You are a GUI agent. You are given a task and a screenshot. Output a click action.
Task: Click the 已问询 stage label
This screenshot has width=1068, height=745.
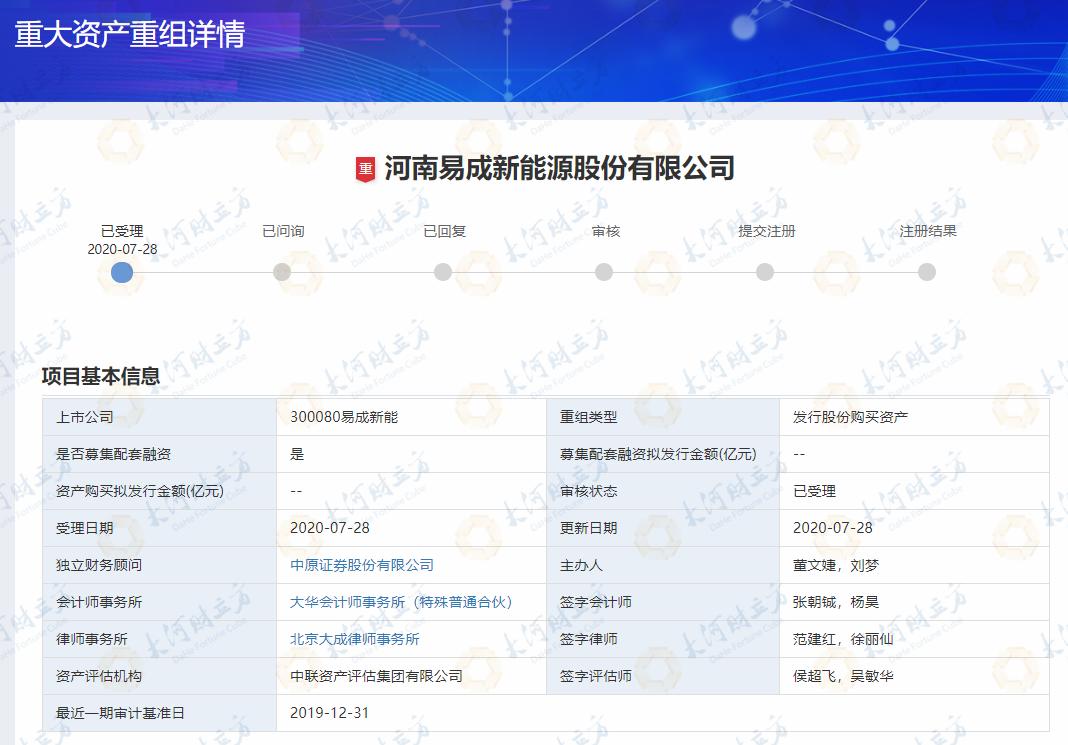[283, 232]
